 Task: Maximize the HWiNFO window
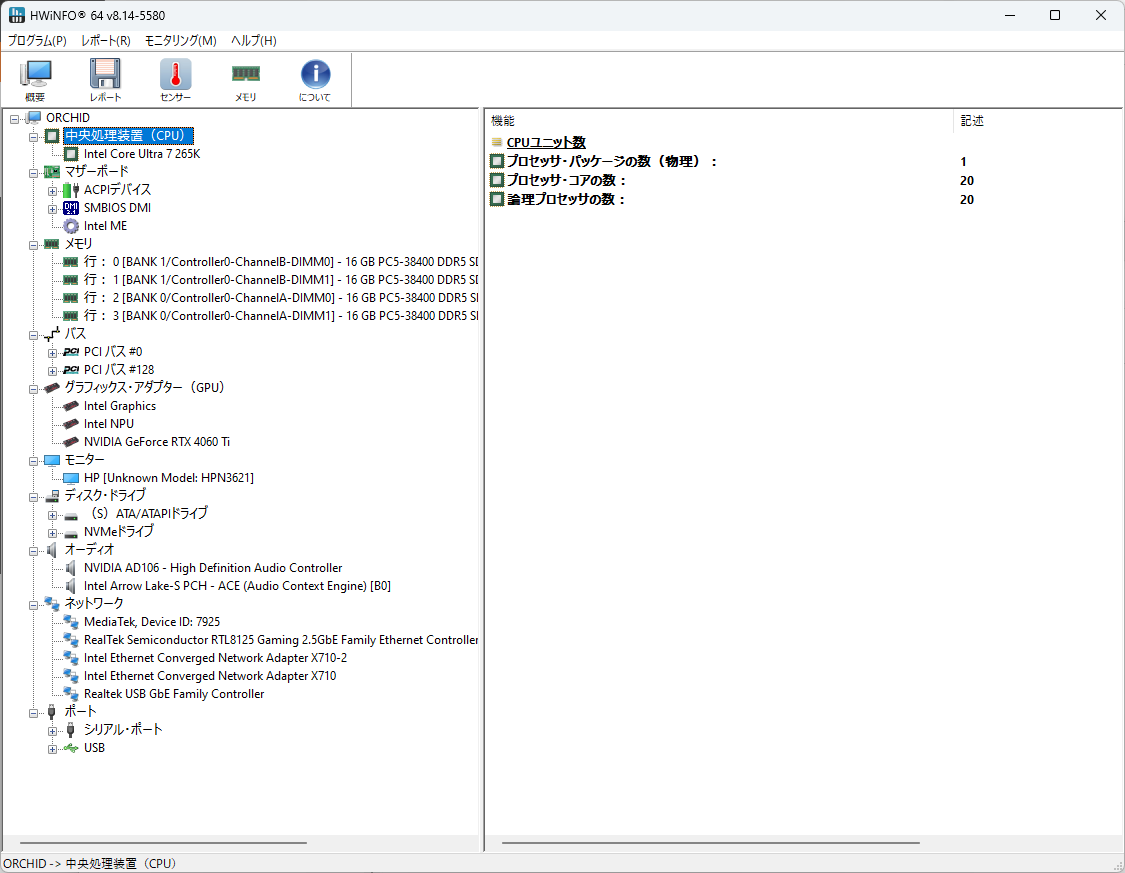[x=1055, y=15]
